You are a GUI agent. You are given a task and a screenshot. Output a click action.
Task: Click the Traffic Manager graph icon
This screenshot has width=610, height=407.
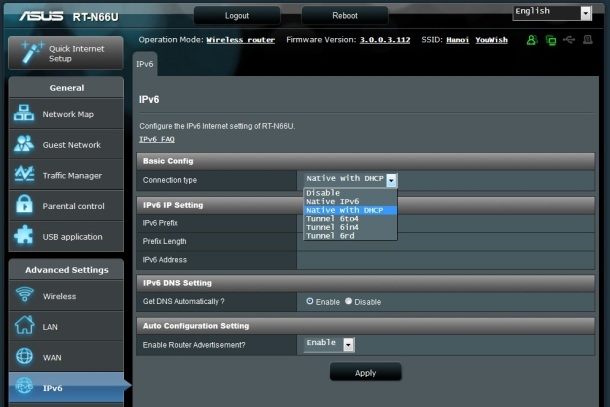click(25, 175)
